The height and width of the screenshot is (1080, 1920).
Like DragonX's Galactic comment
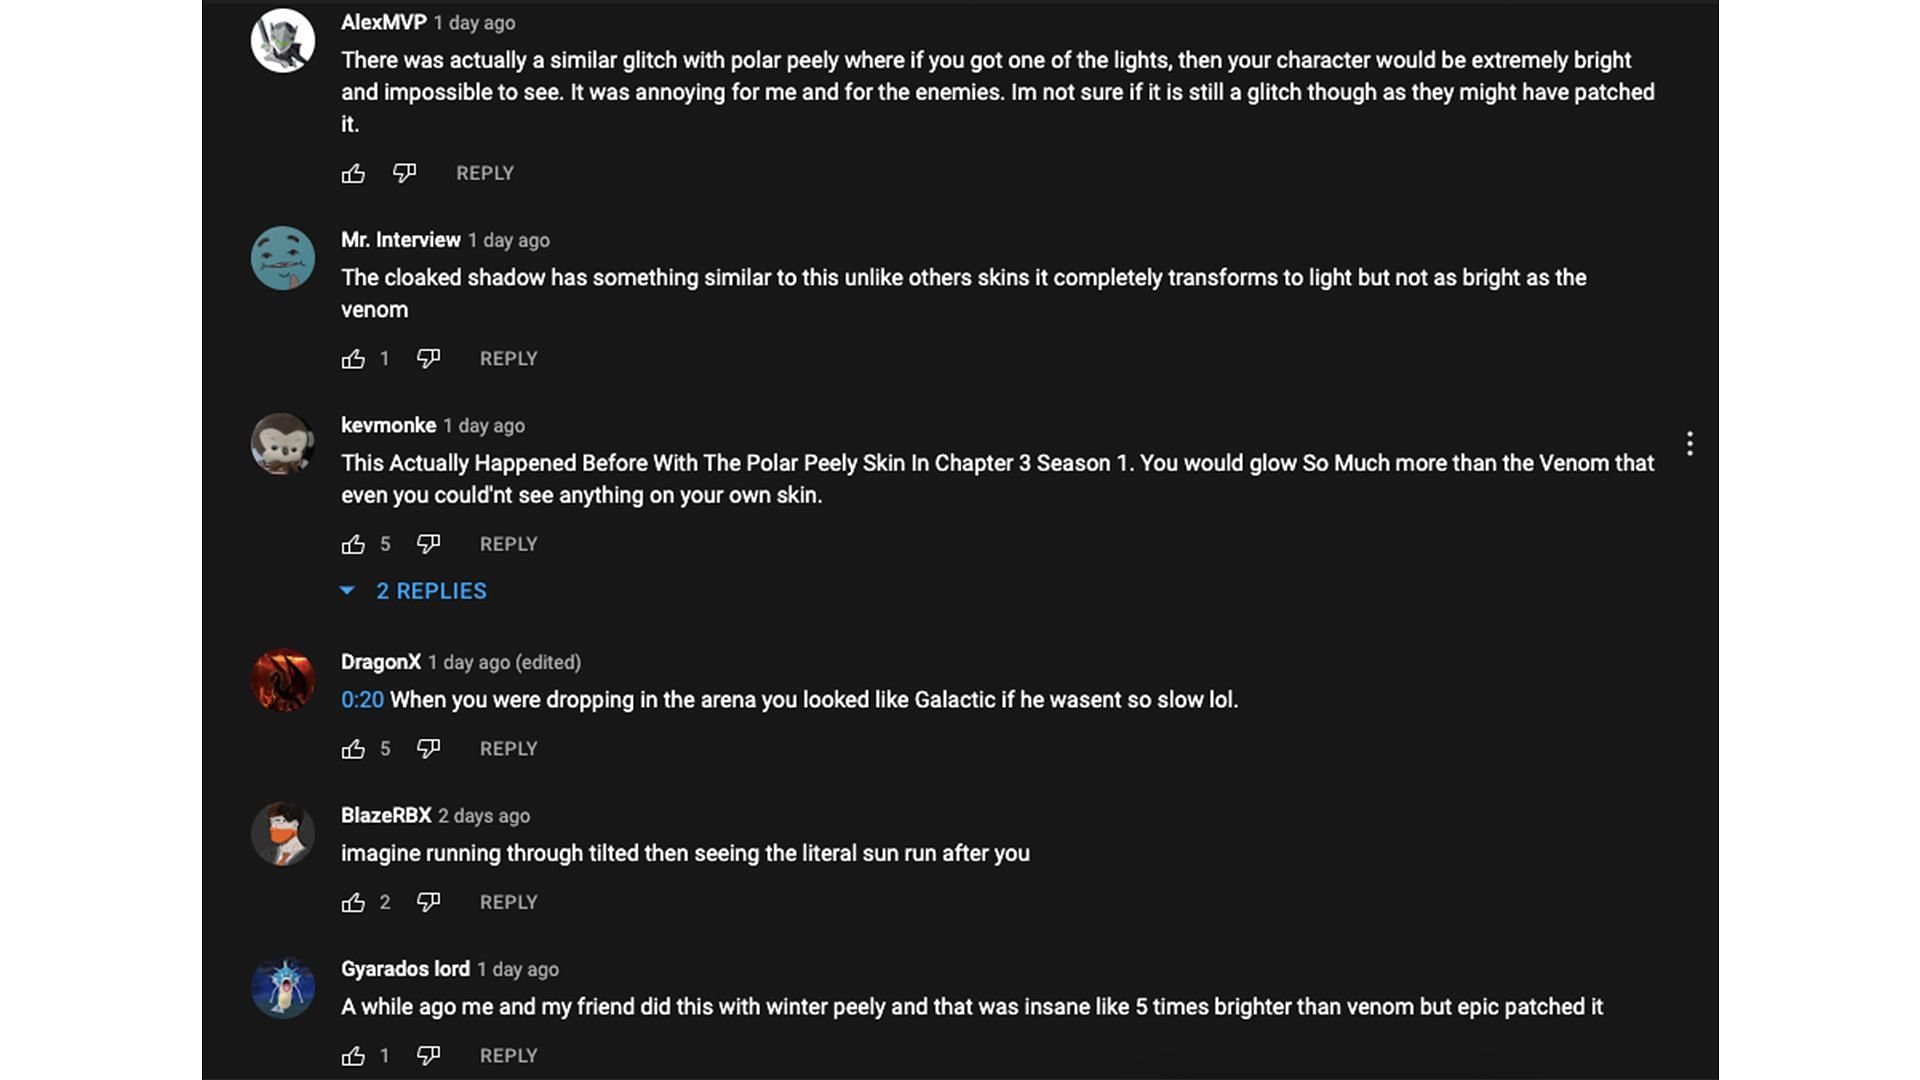pos(353,749)
